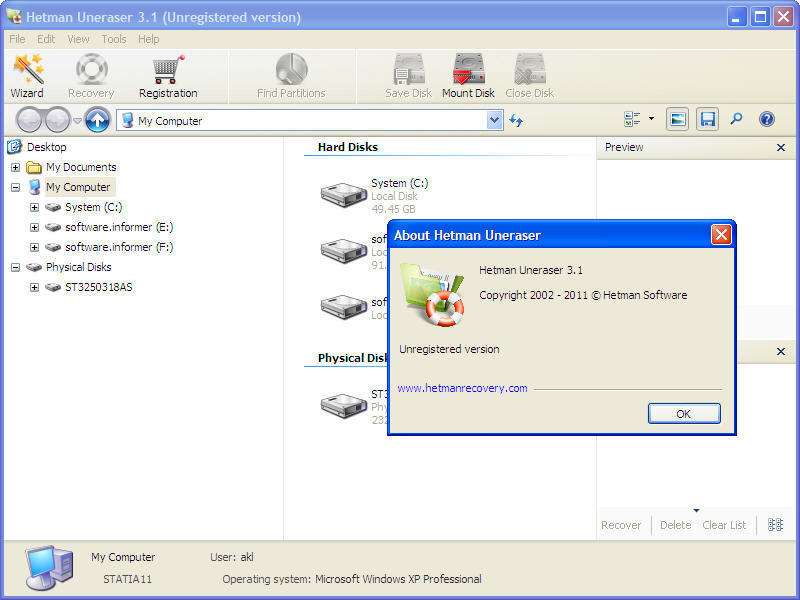Visit the www.hetmanrecovery.com link

(461, 388)
